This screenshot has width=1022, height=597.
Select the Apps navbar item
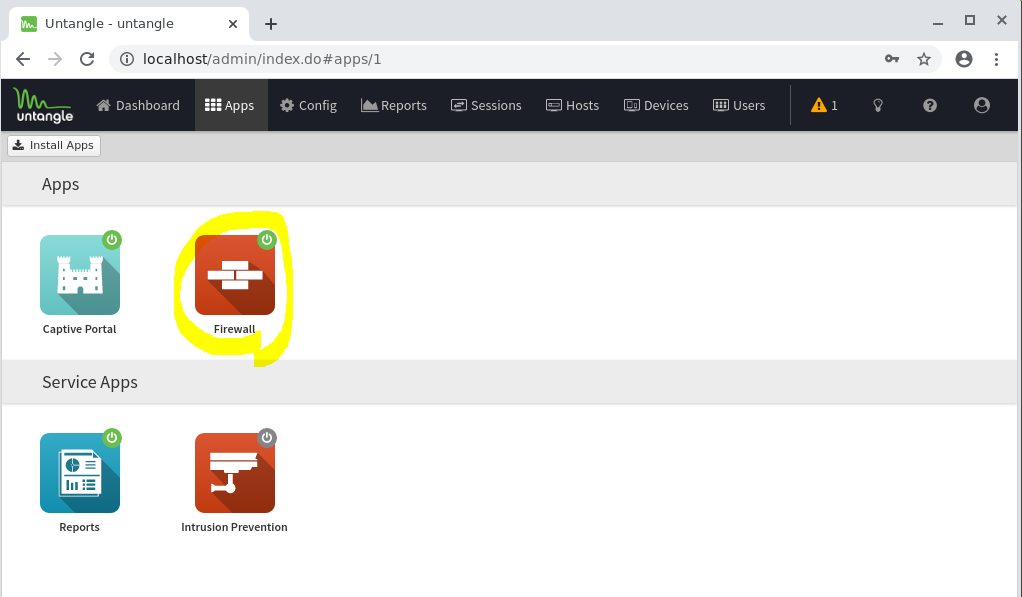(x=231, y=105)
